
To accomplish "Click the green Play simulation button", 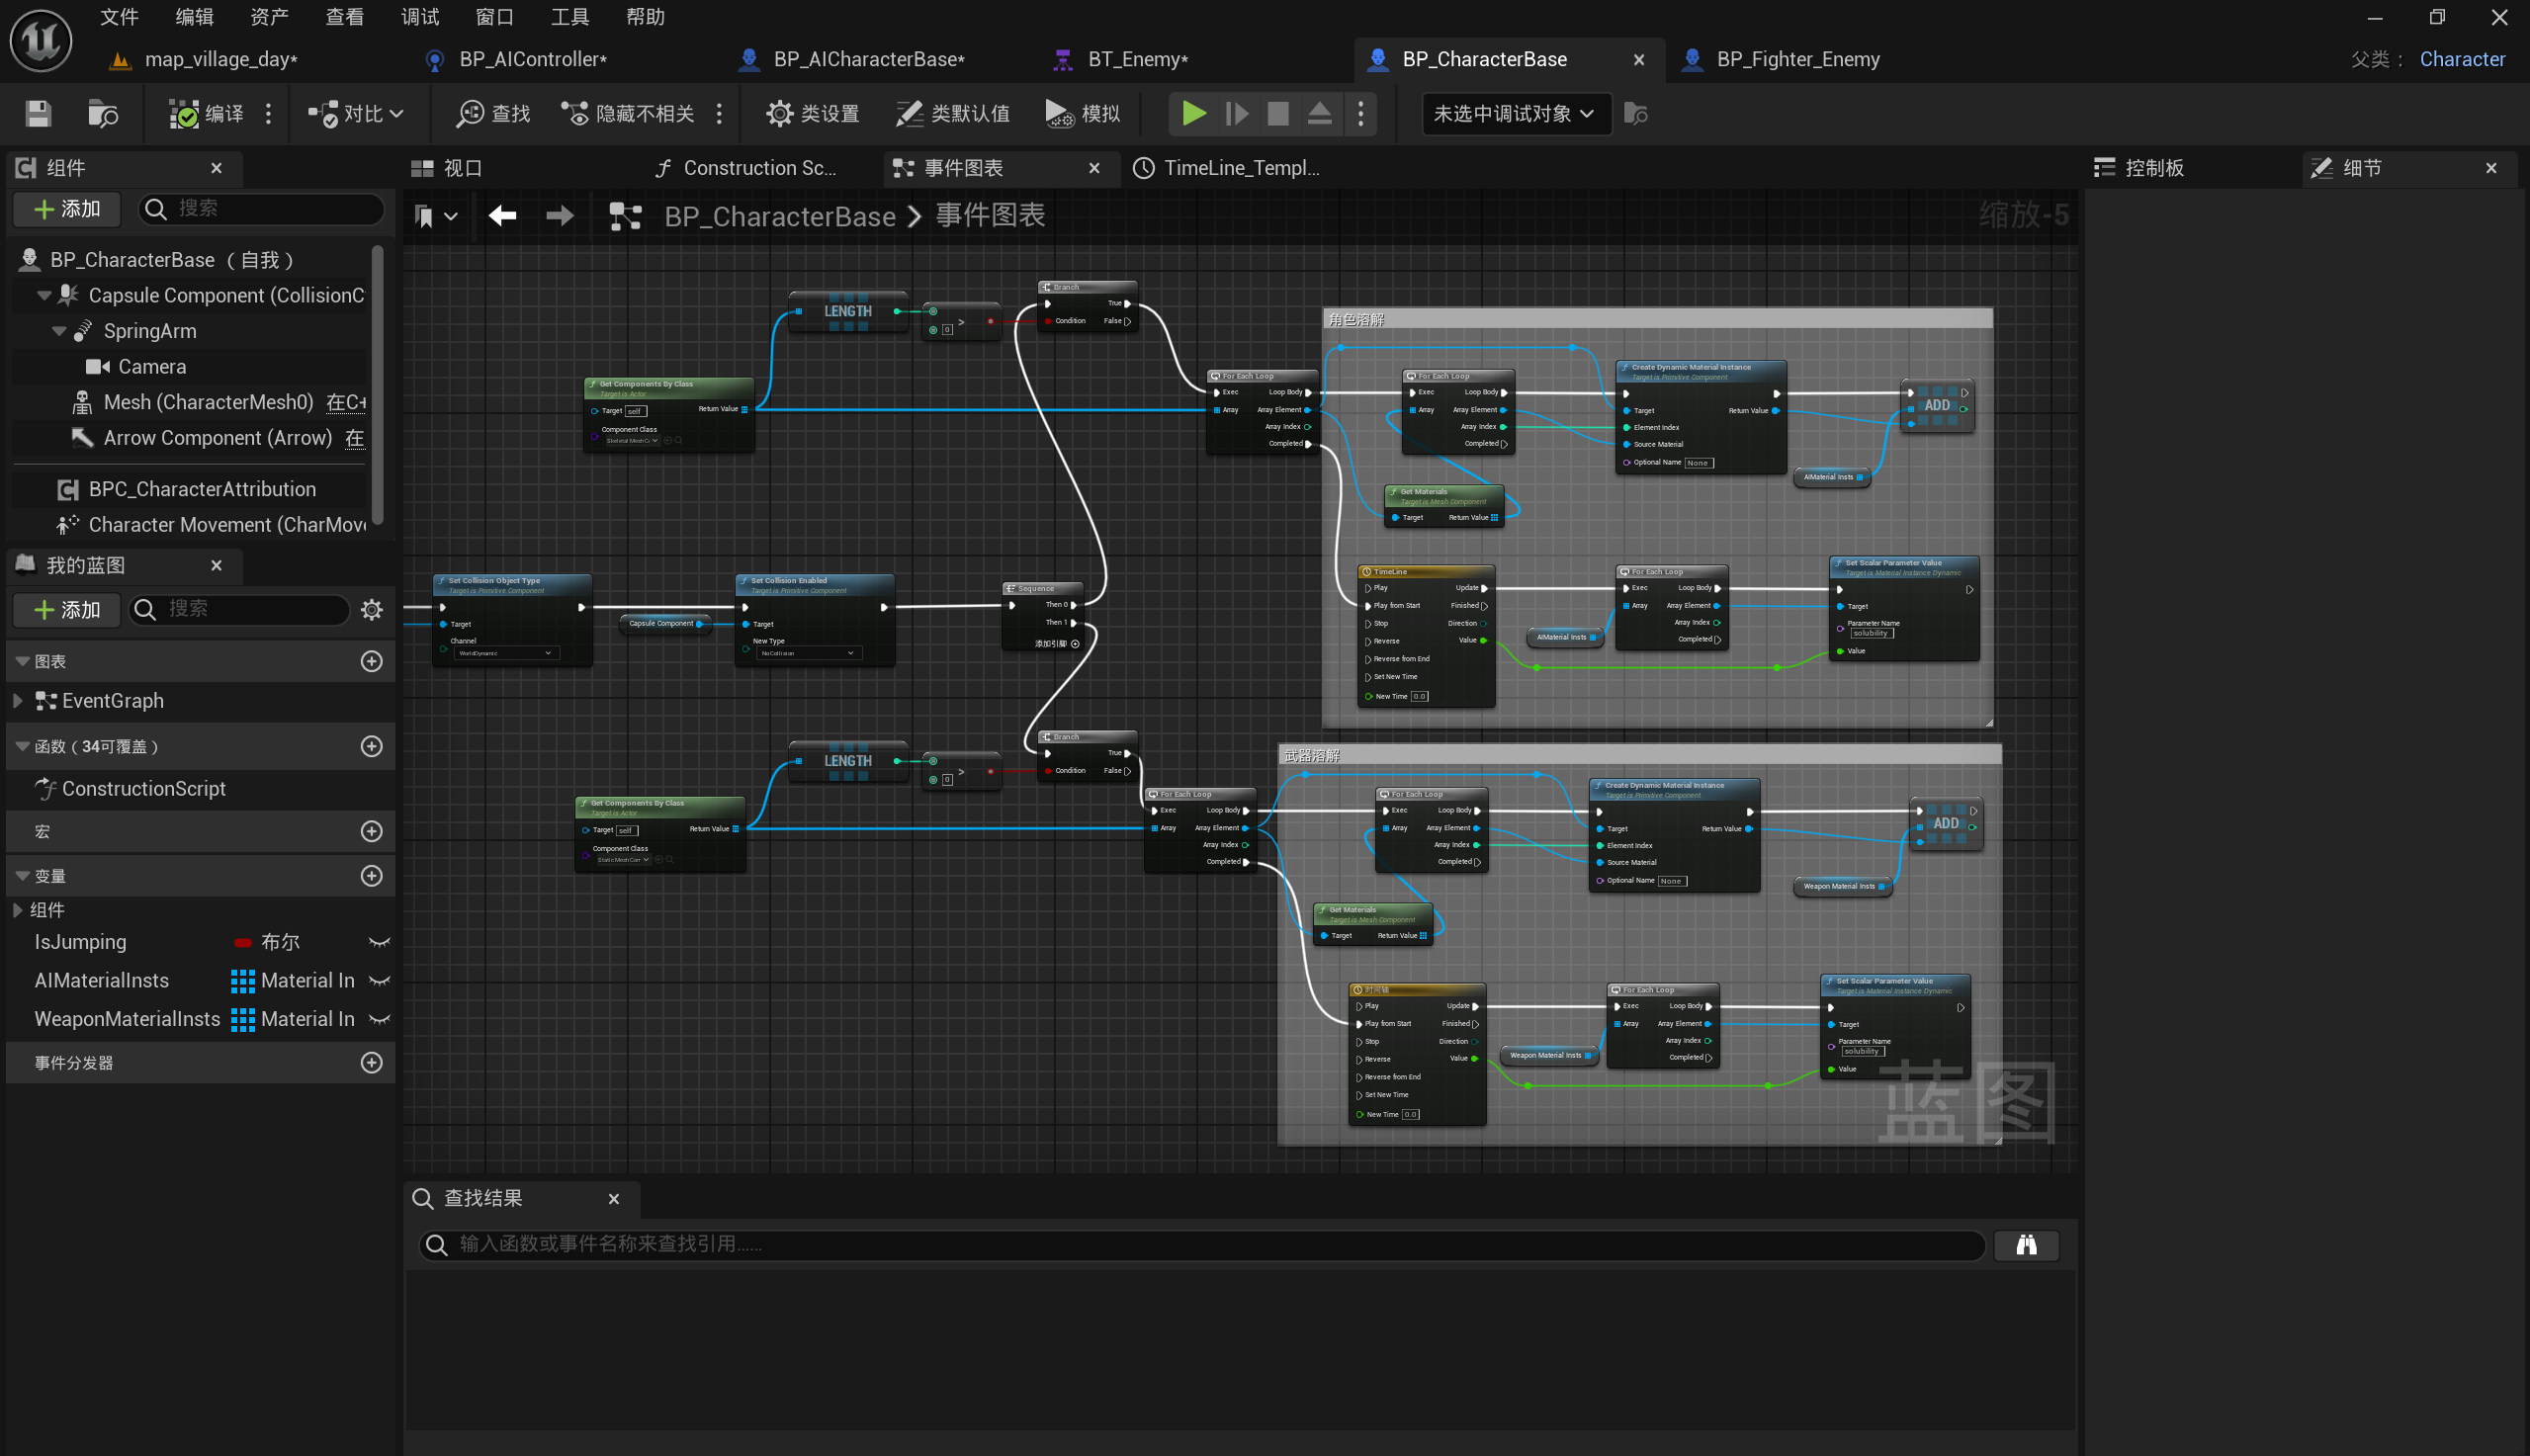I will [1193, 113].
